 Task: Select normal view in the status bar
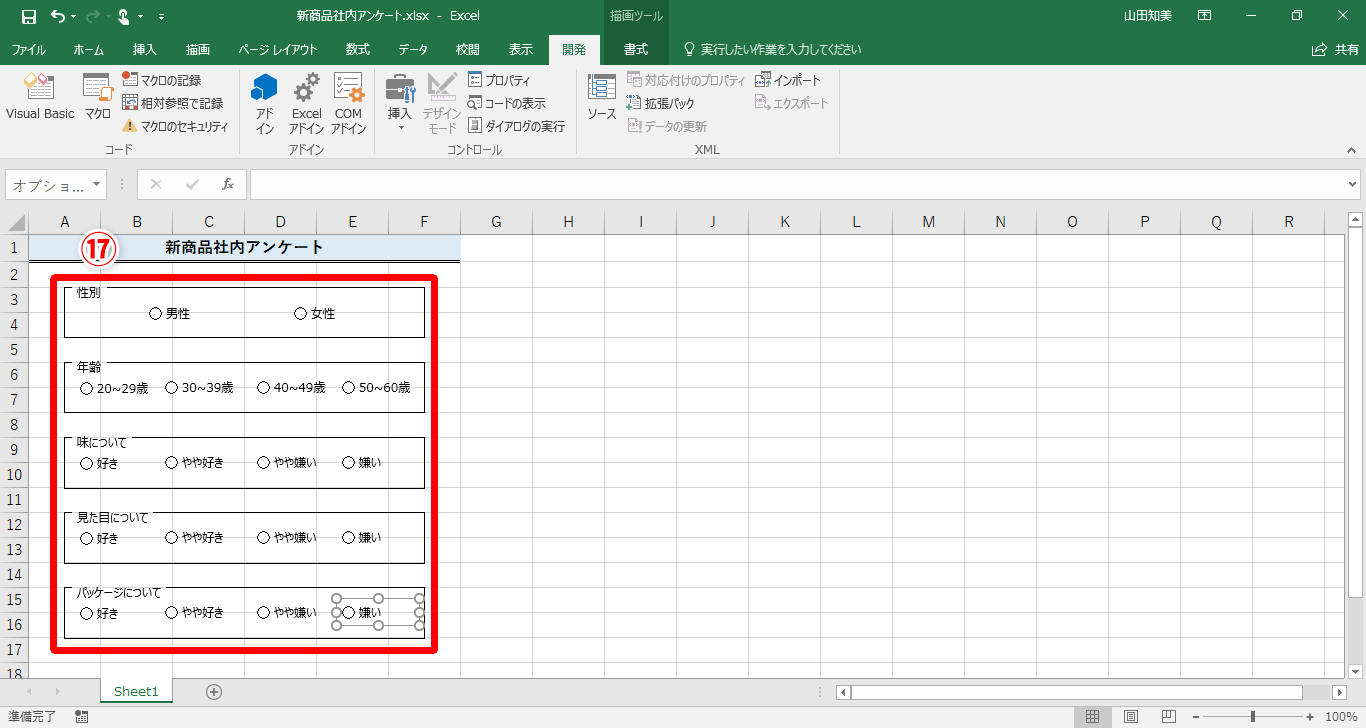[x=1093, y=716]
